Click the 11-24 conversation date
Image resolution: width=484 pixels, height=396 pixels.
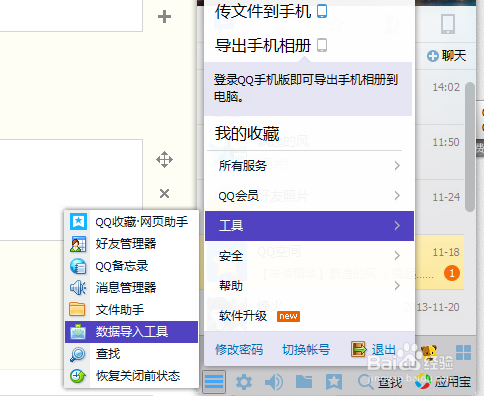446,197
